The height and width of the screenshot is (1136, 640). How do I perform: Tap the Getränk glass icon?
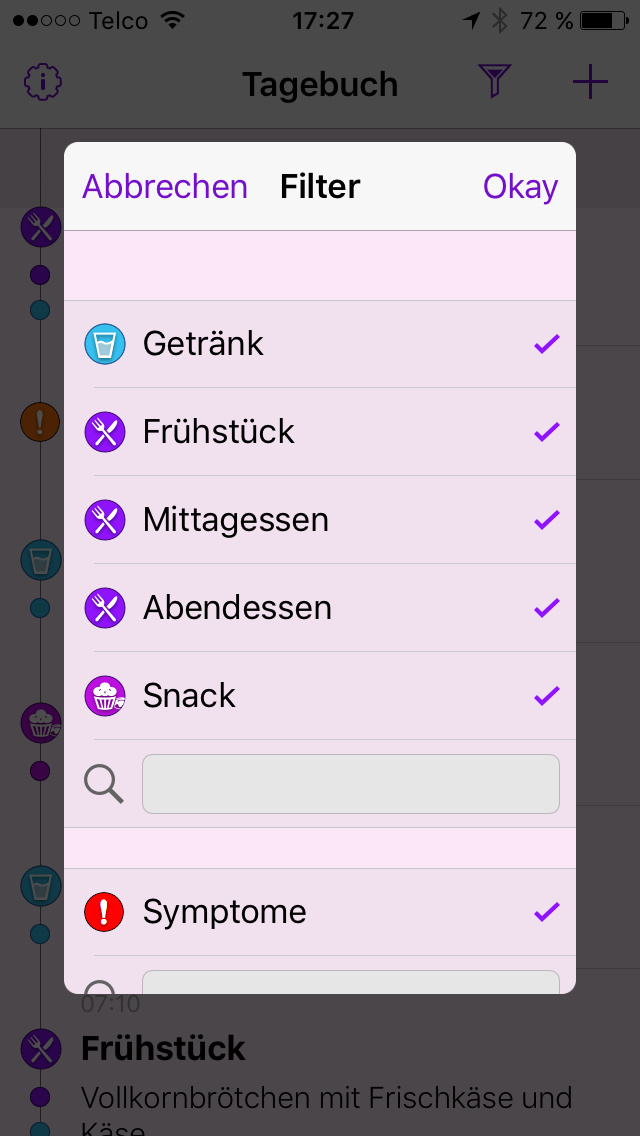coord(105,344)
